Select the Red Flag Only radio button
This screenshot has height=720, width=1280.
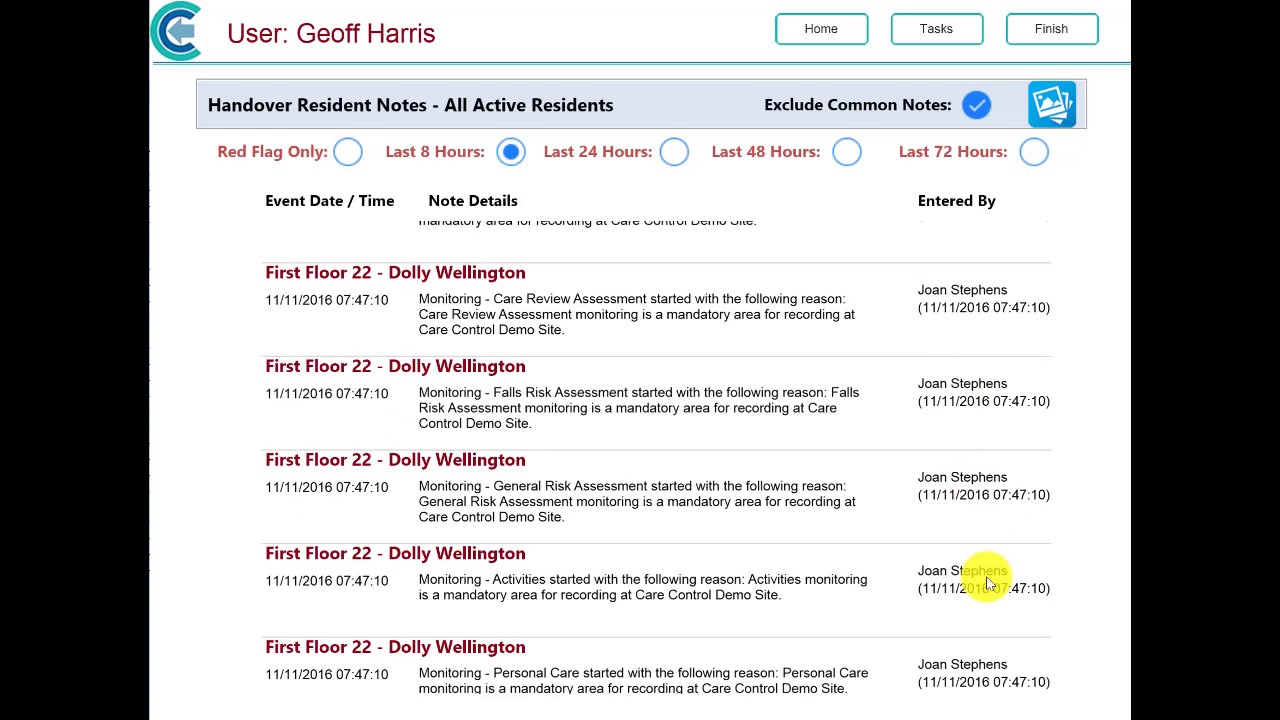(x=348, y=152)
